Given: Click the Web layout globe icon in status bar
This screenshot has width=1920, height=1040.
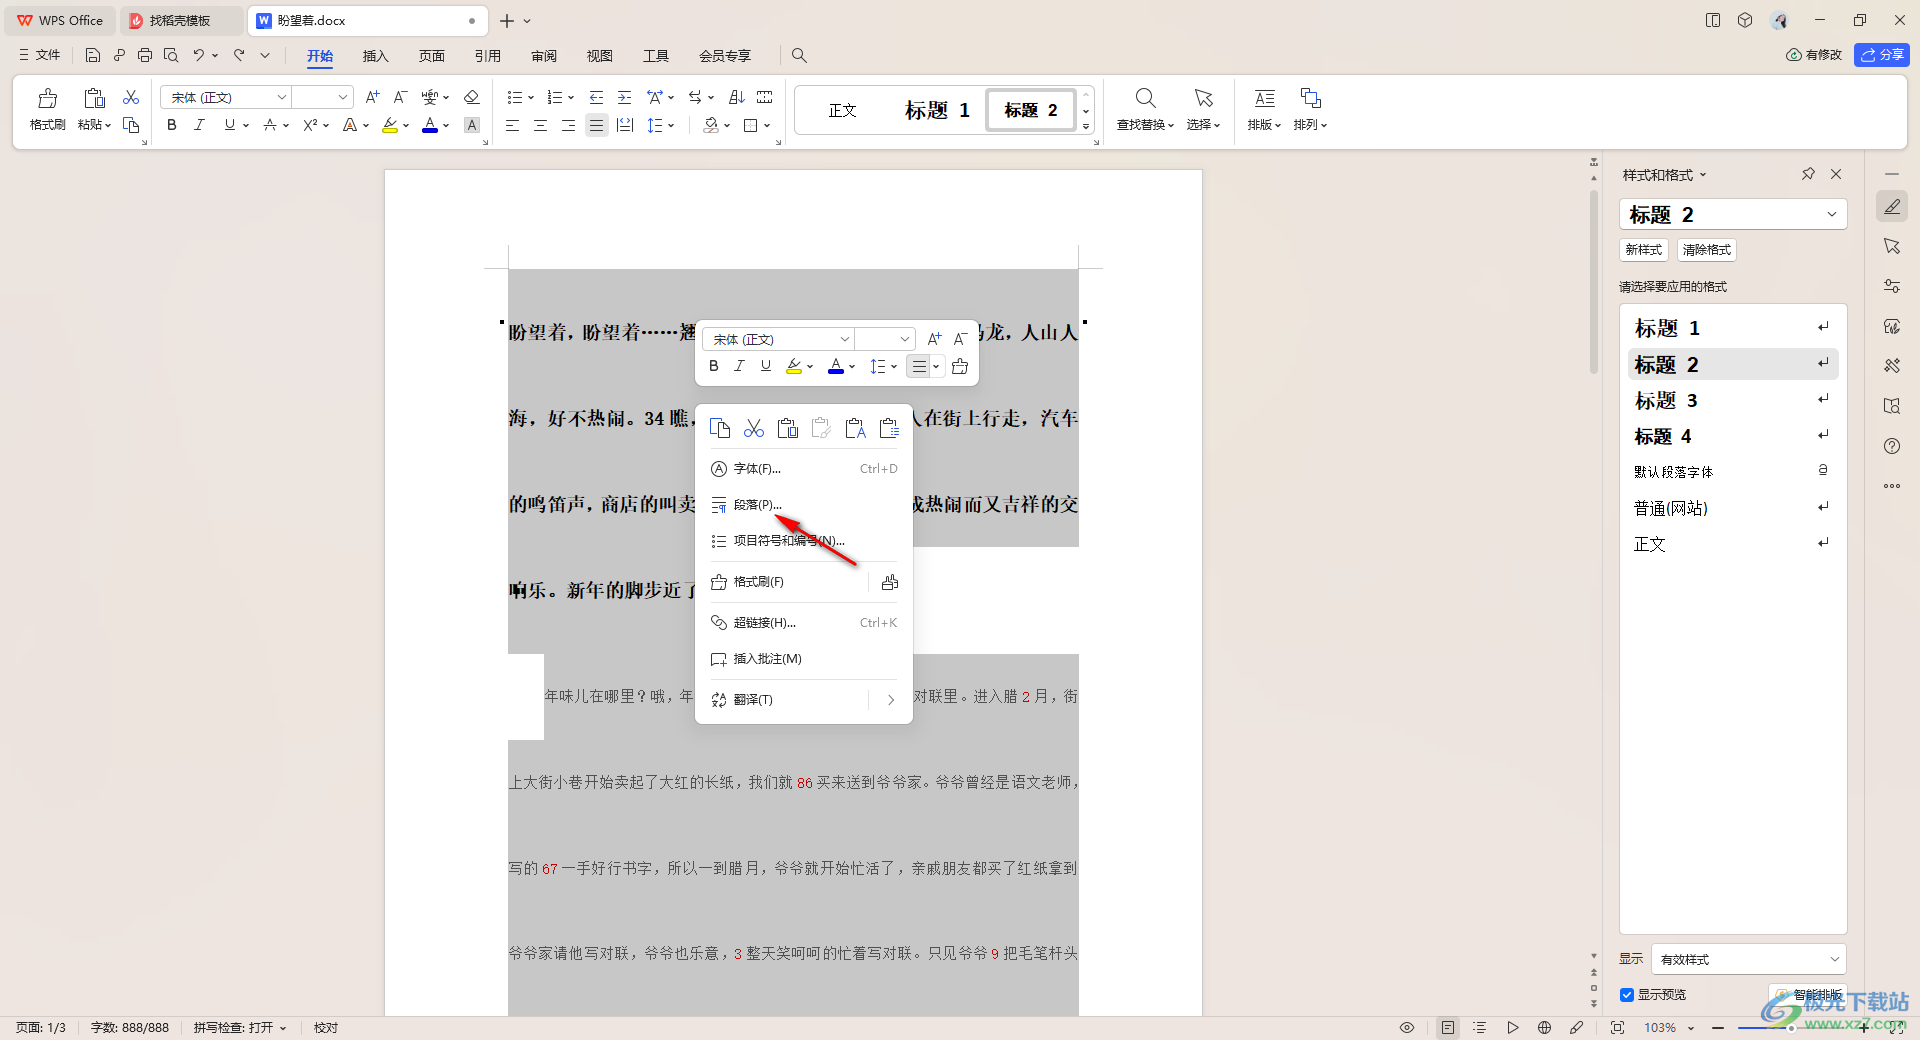Looking at the screenshot, I should (x=1544, y=1028).
